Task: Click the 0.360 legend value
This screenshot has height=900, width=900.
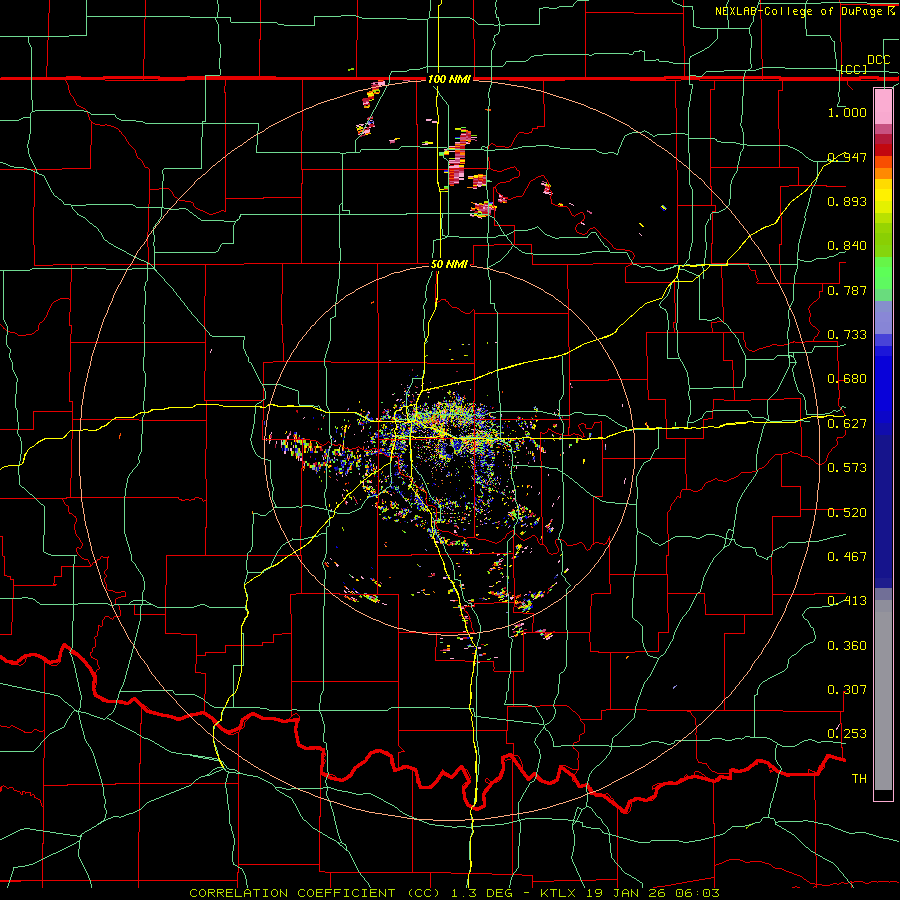Action: click(x=847, y=646)
